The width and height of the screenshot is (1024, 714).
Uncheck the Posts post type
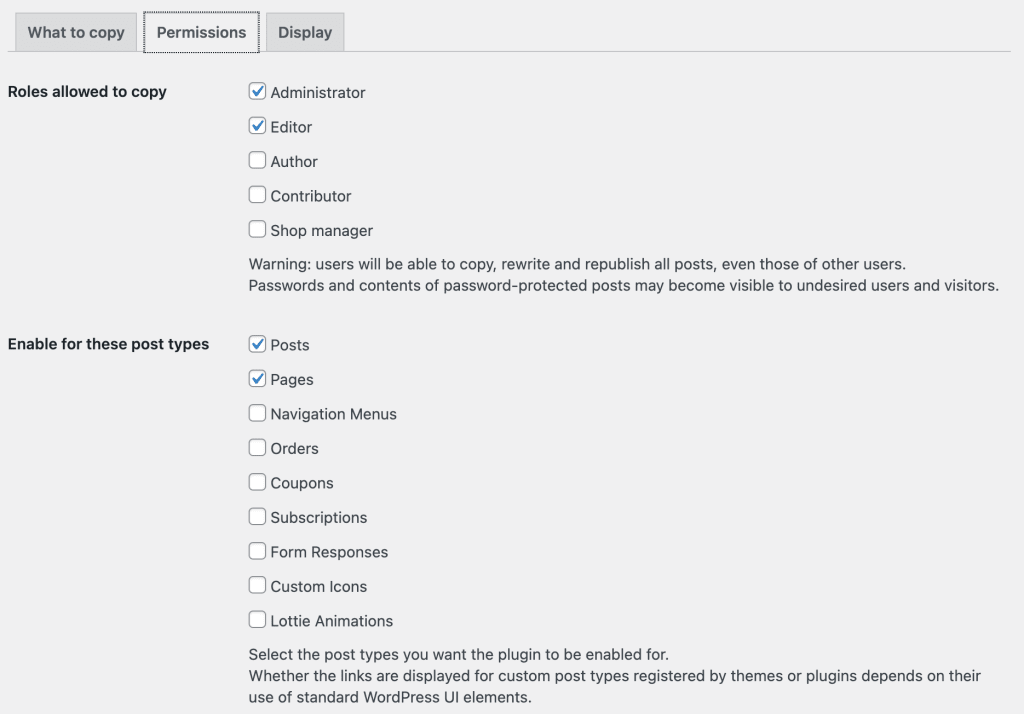(x=257, y=344)
